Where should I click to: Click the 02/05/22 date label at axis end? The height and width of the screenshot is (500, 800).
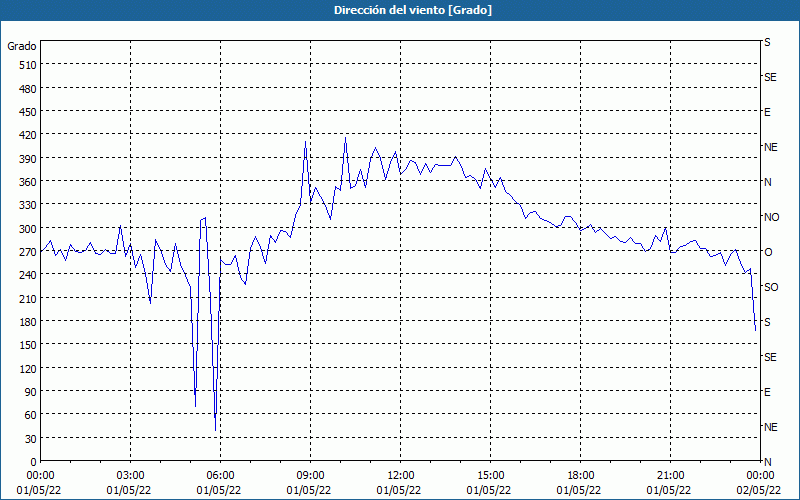[759, 490]
